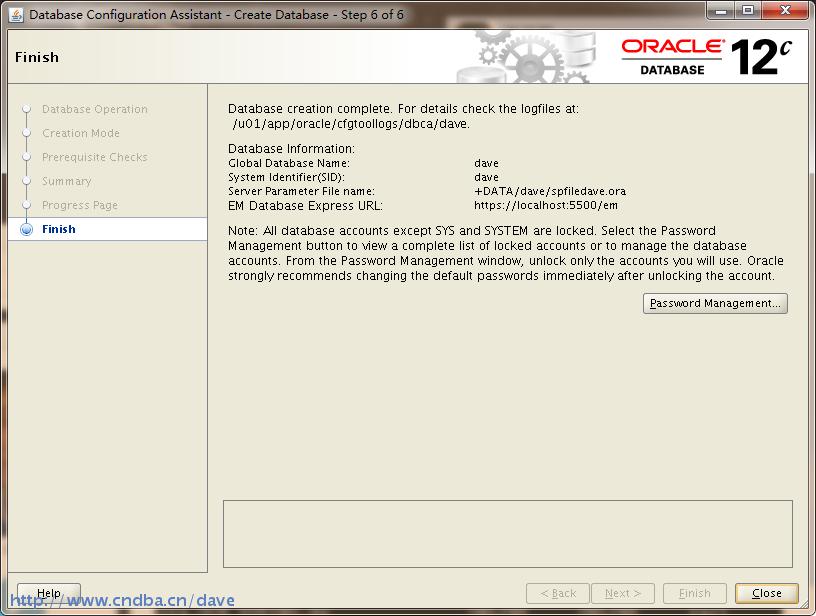
Task: Click the Oracle Database 12c logo
Action: click(x=707, y=57)
